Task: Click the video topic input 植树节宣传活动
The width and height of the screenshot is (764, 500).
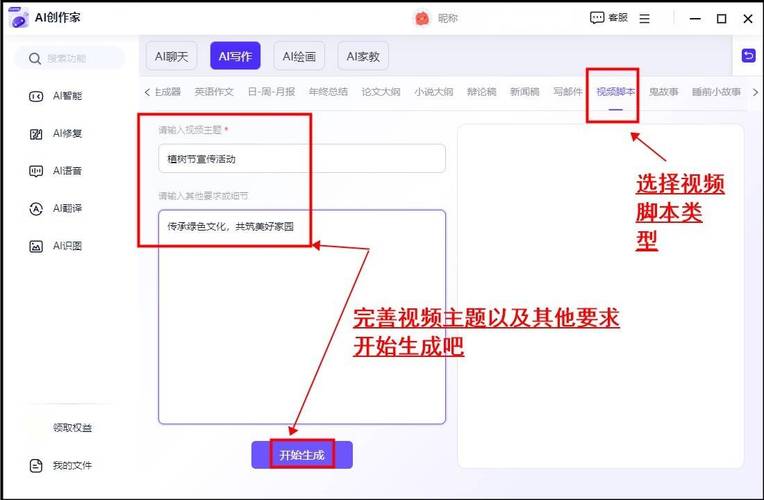Action: [302, 158]
